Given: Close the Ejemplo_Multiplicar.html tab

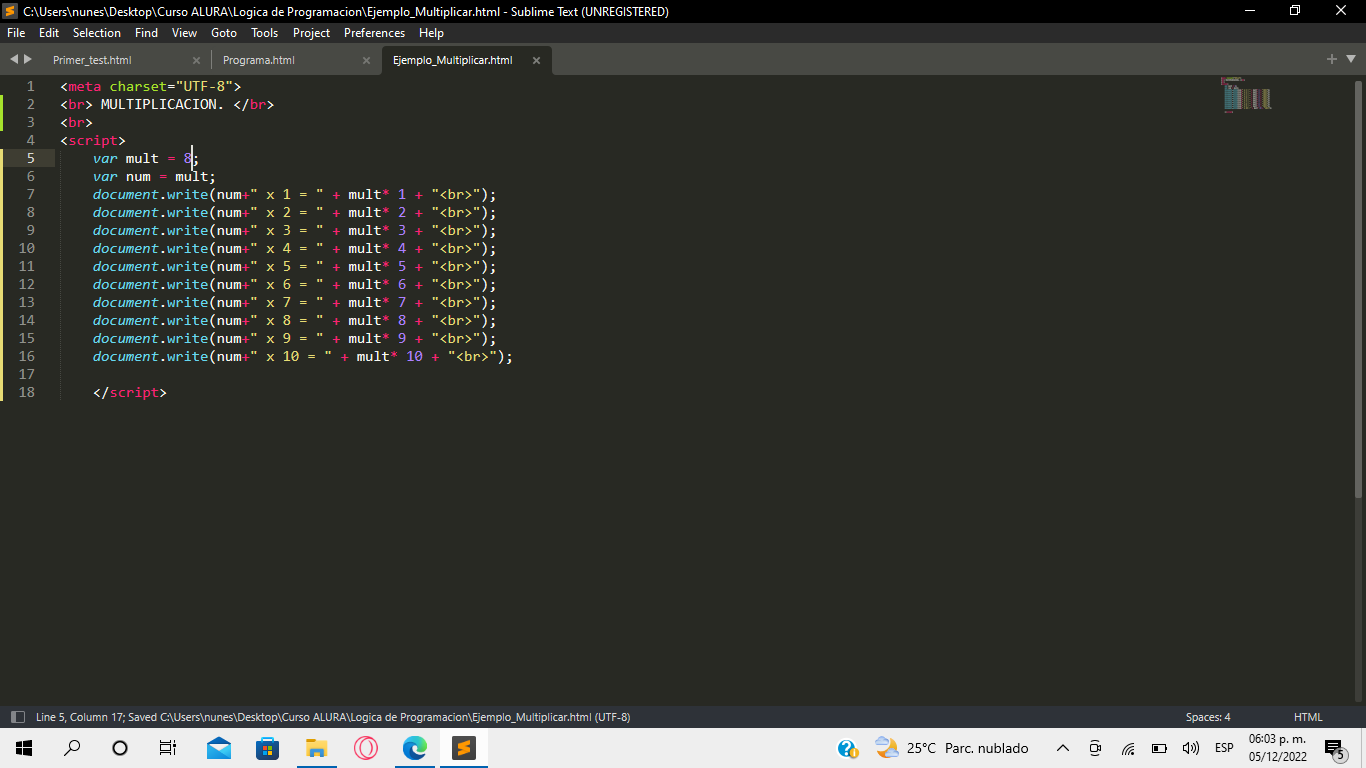Looking at the screenshot, I should pyautogui.click(x=536, y=60).
